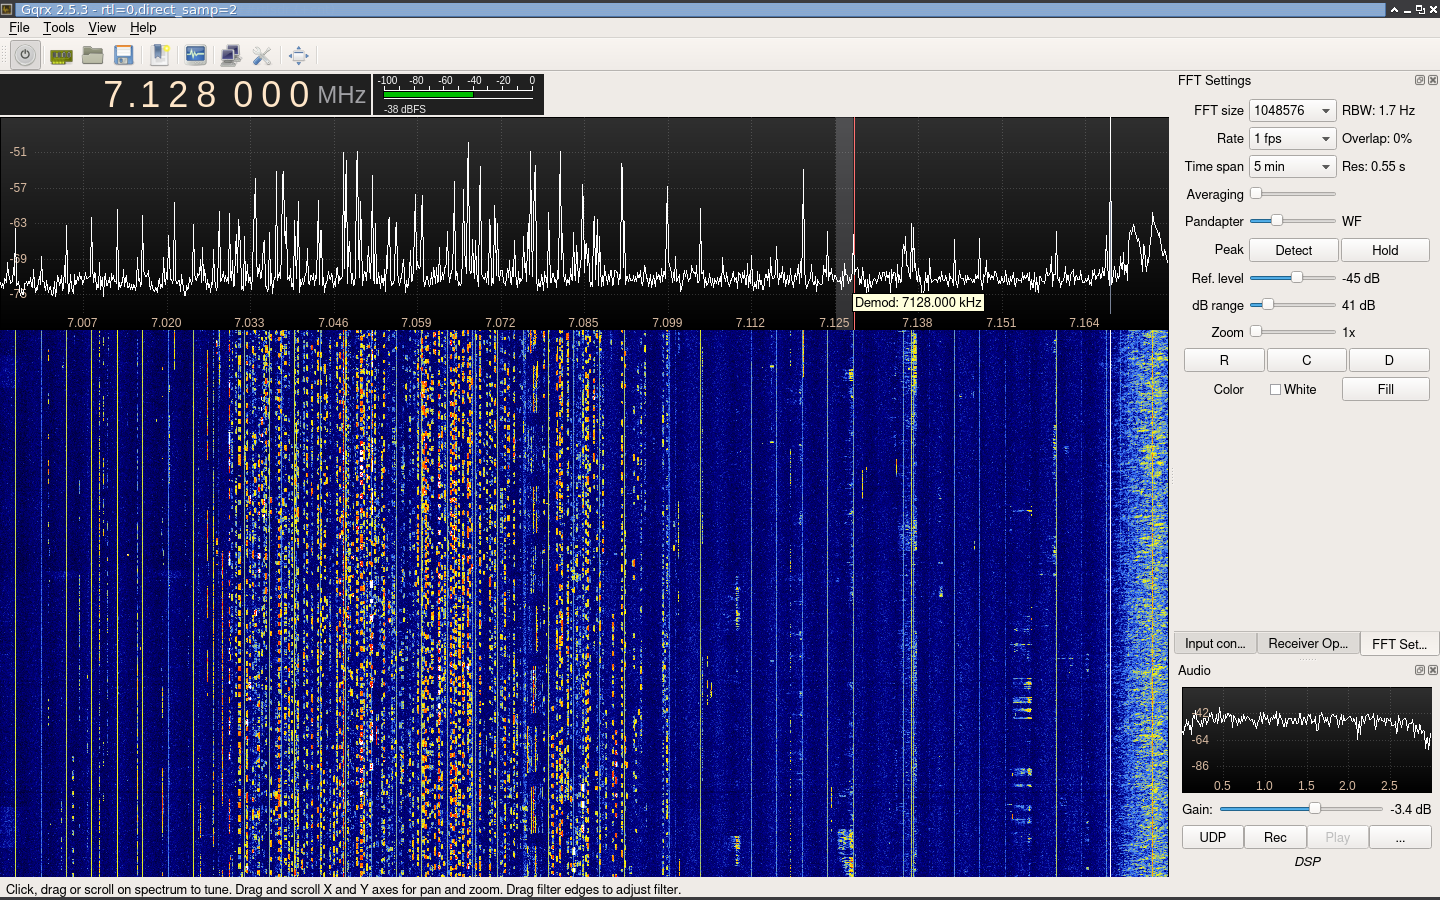Click the bookmark icon in toolbar
The height and width of the screenshot is (900, 1440).
160,55
